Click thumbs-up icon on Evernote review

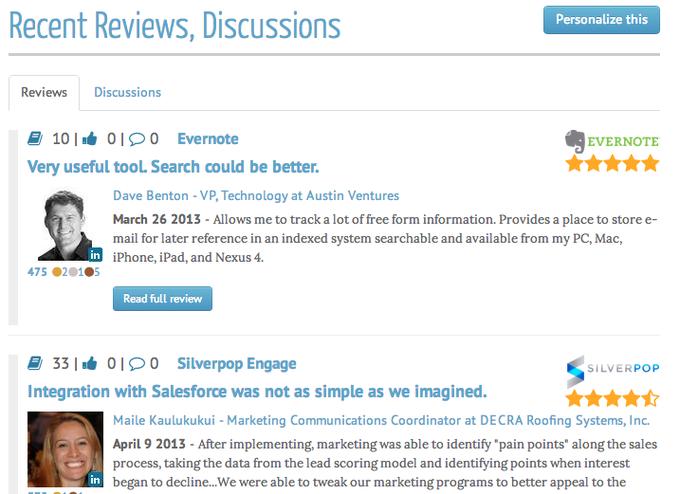[90, 139]
